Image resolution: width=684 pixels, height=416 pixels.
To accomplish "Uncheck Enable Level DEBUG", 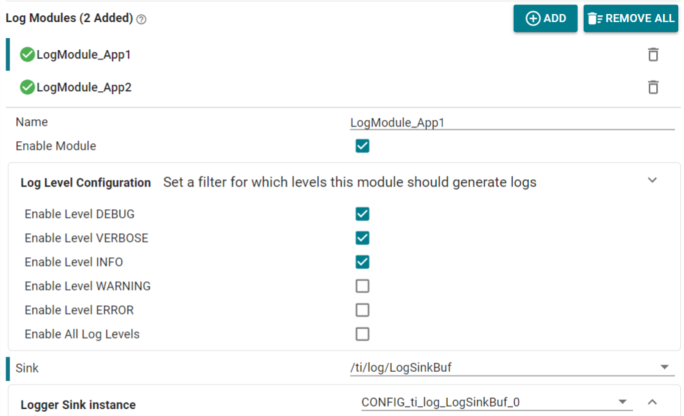I will pyautogui.click(x=362, y=214).
